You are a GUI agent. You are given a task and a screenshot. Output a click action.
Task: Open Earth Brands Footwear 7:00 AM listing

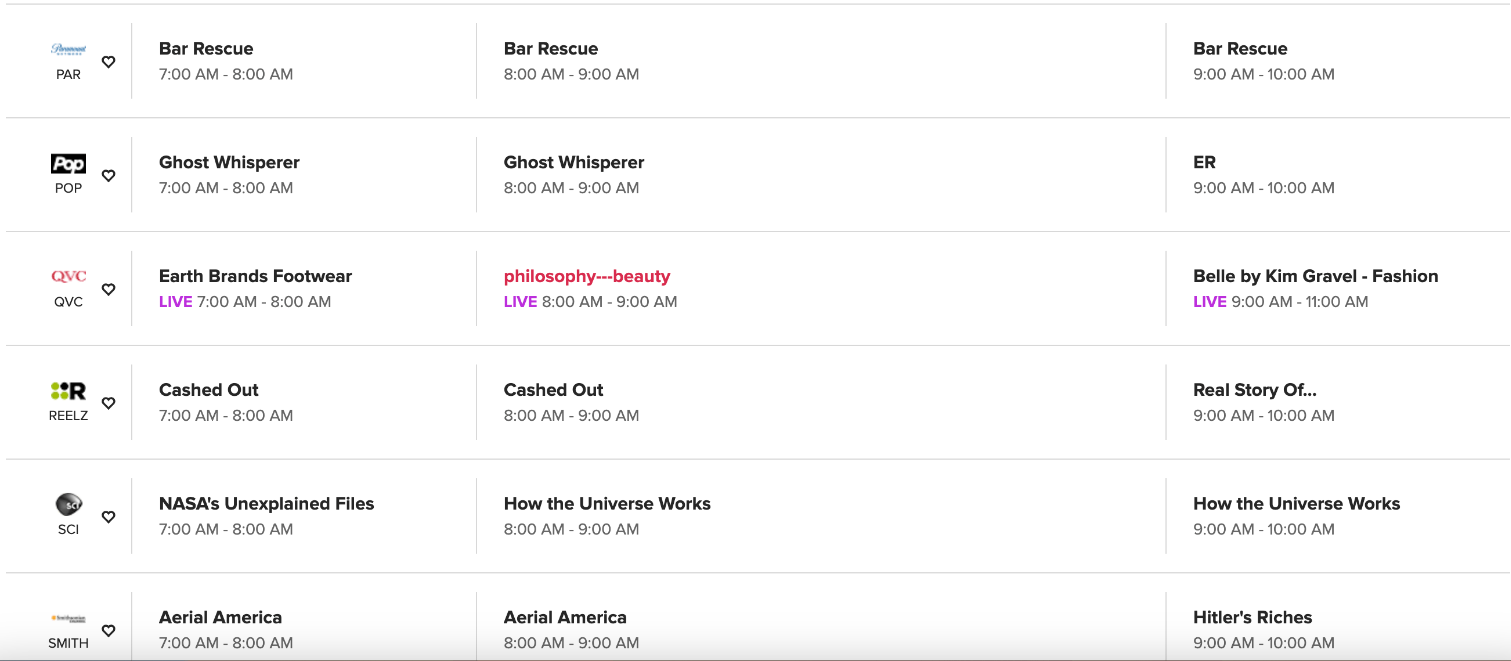coord(255,277)
